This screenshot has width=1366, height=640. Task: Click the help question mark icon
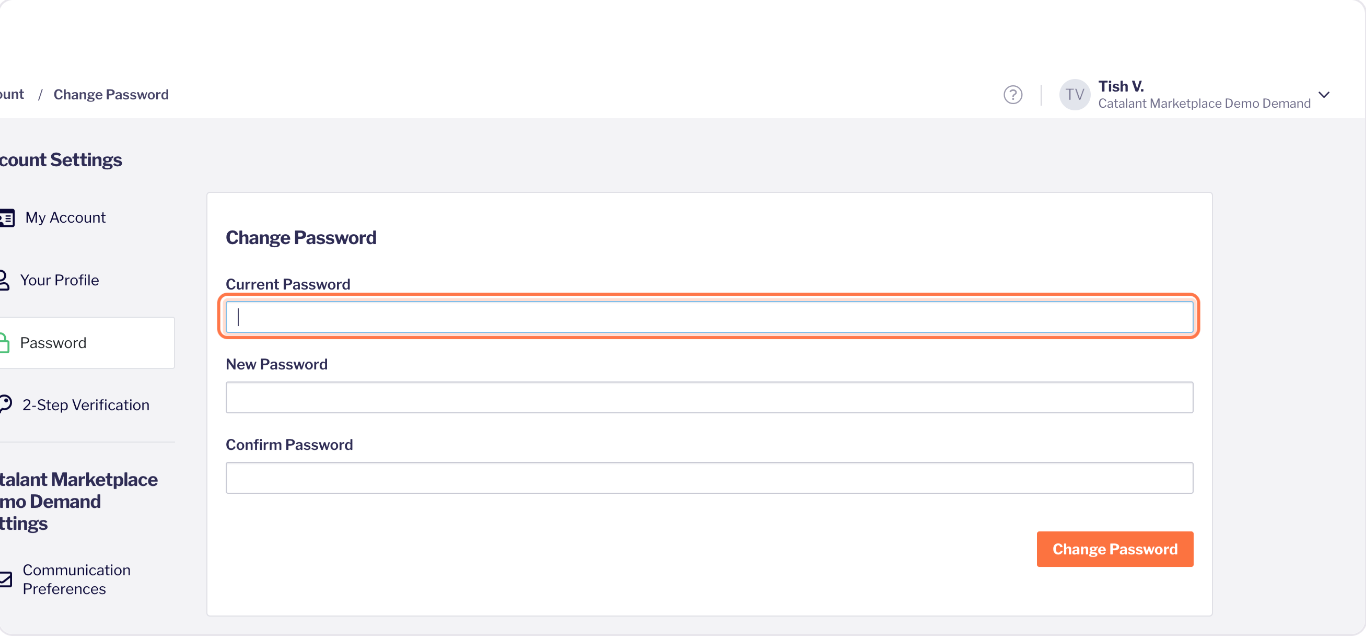point(1013,95)
